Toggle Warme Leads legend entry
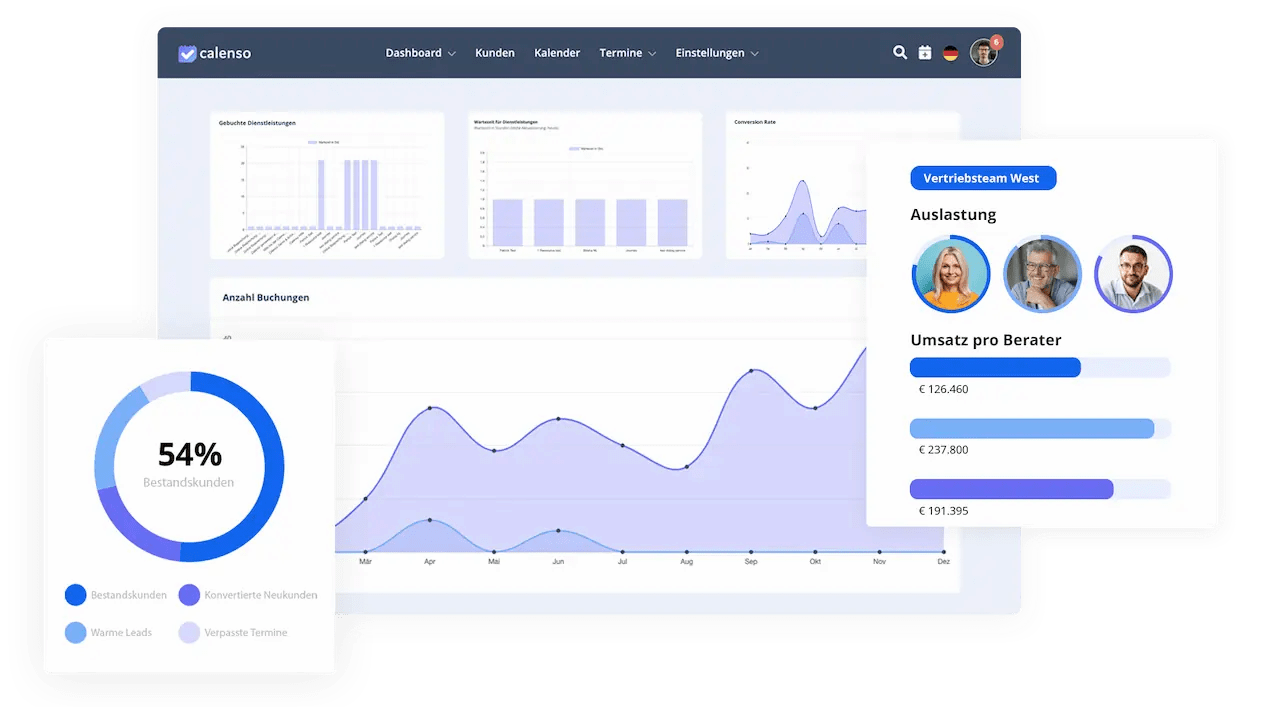 (x=108, y=632)
